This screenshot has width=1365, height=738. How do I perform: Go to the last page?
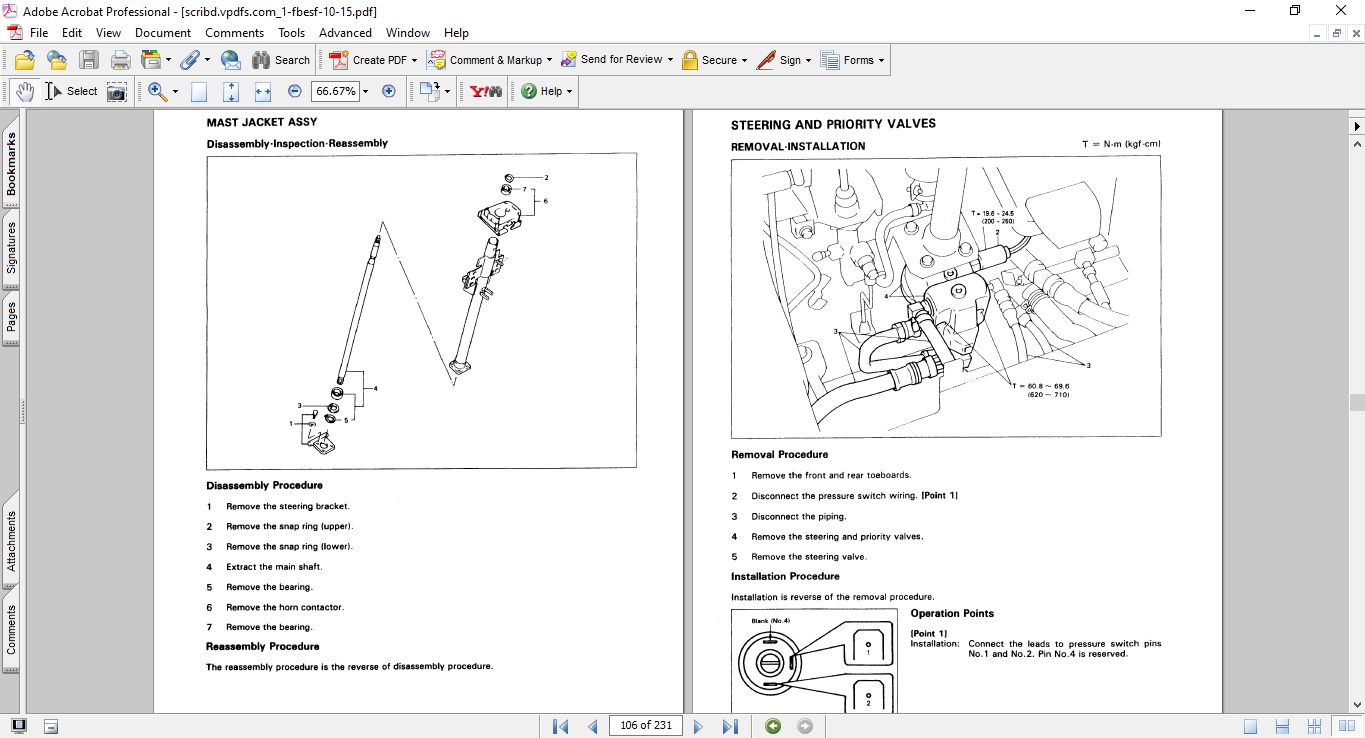[x=730, y=726]
